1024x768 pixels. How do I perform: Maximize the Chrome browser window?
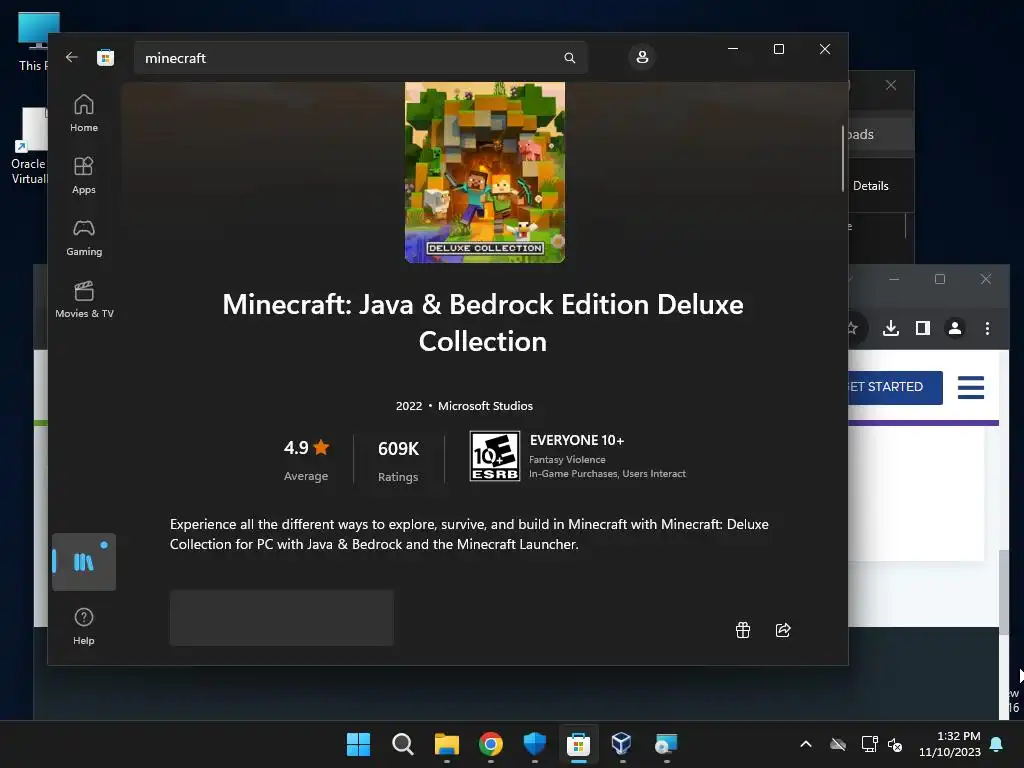click(x=940, y=279)
